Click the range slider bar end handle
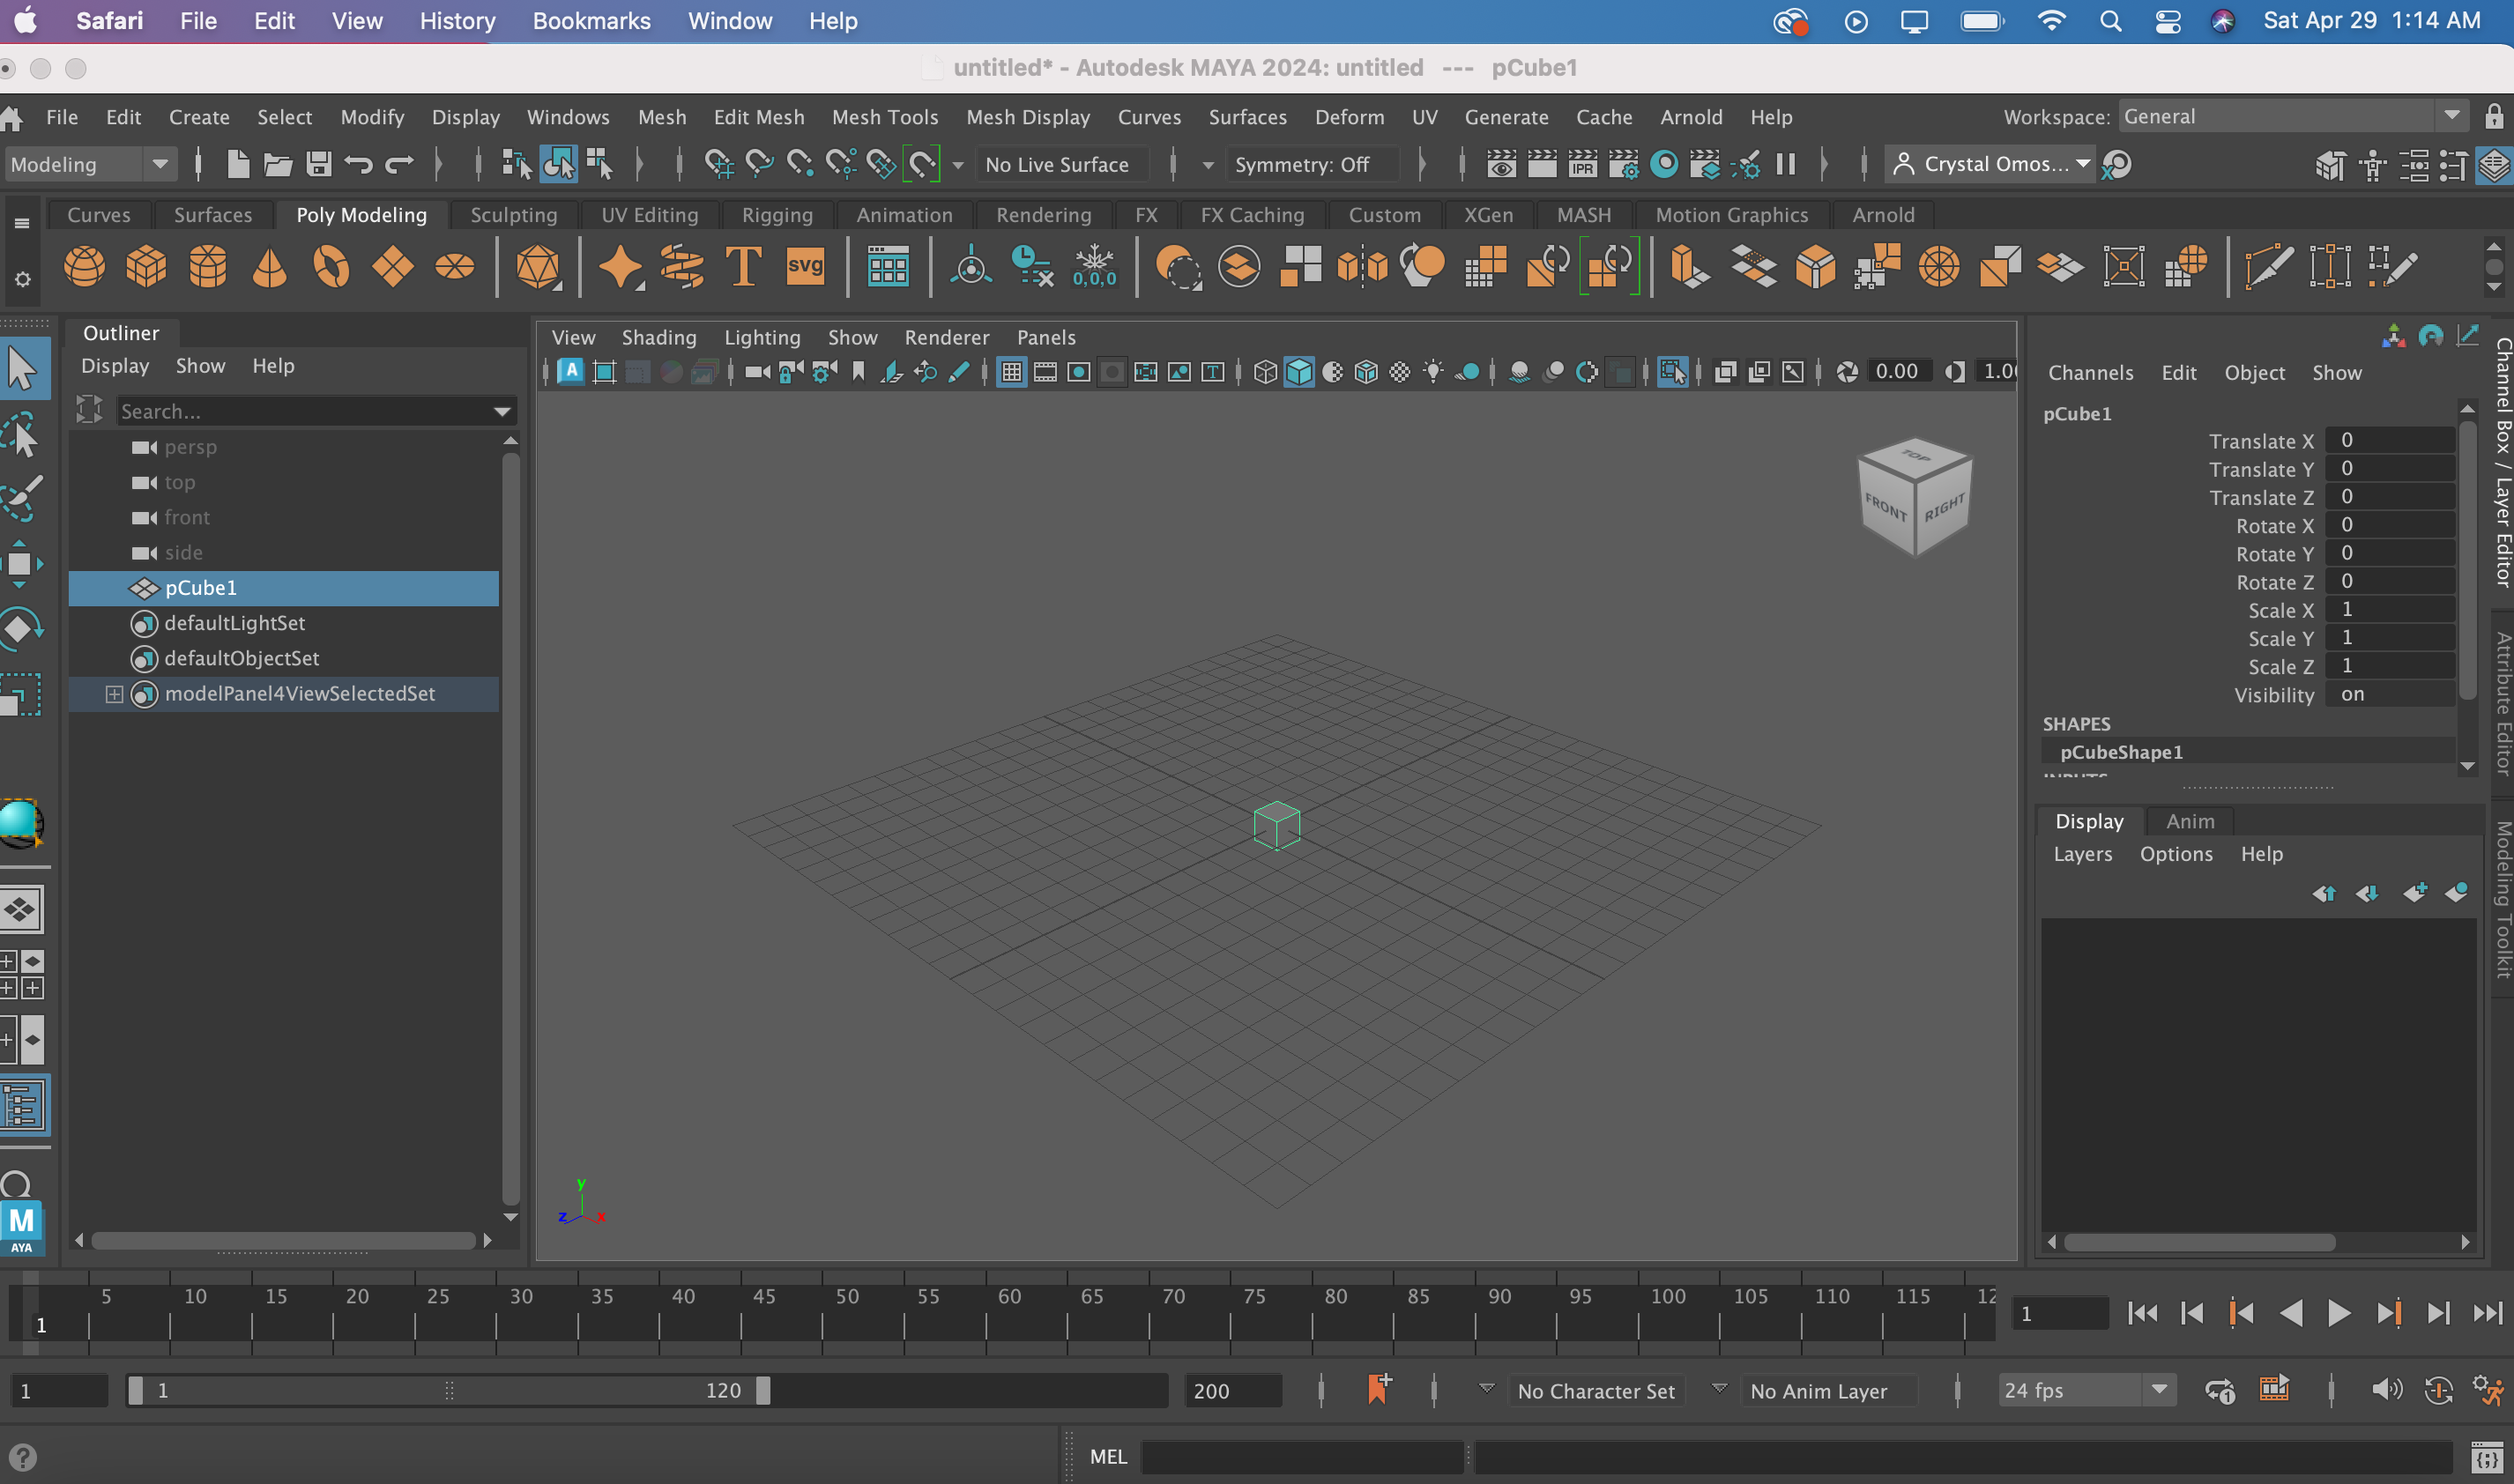The width and height of the screenshot is (2514, 1484). 762,1390
